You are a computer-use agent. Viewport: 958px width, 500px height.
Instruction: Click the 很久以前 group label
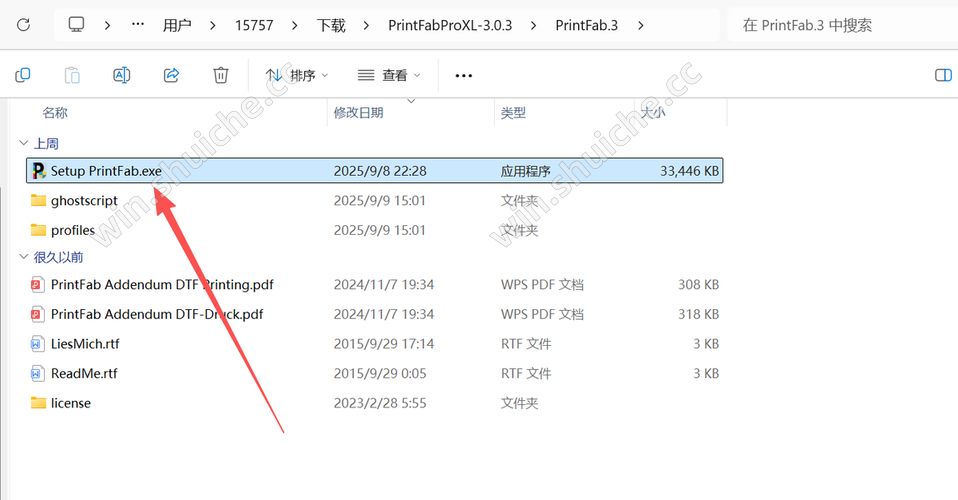tap(58, 257)
